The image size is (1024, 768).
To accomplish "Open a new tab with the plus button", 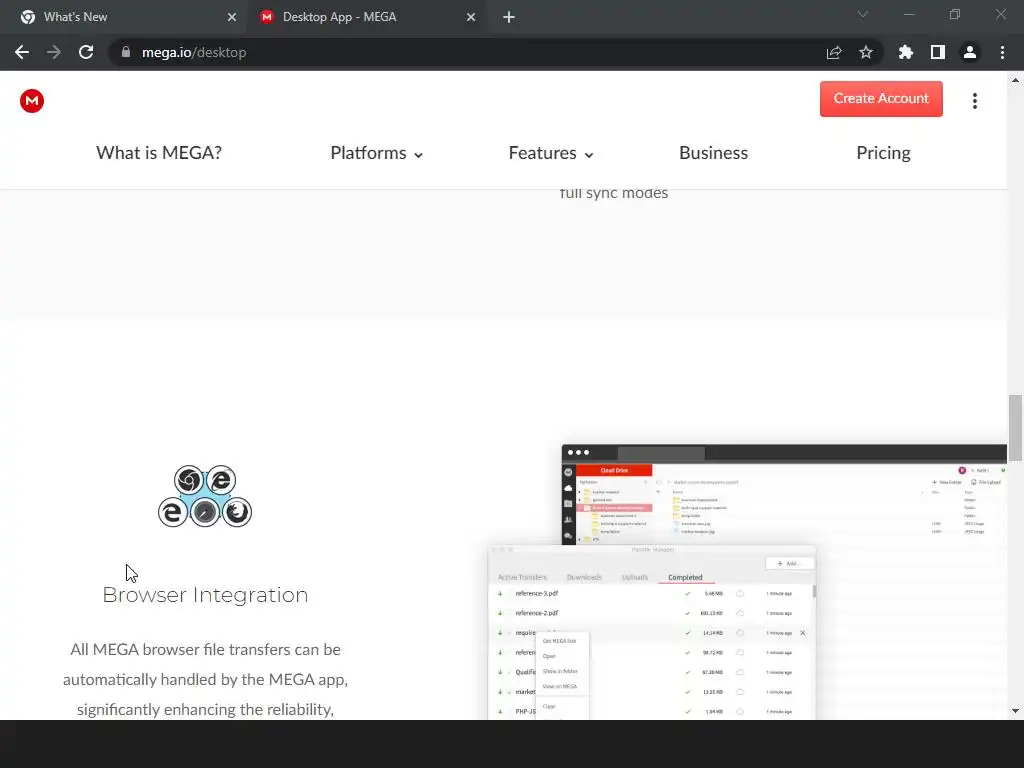I will (x=509, y=17).
